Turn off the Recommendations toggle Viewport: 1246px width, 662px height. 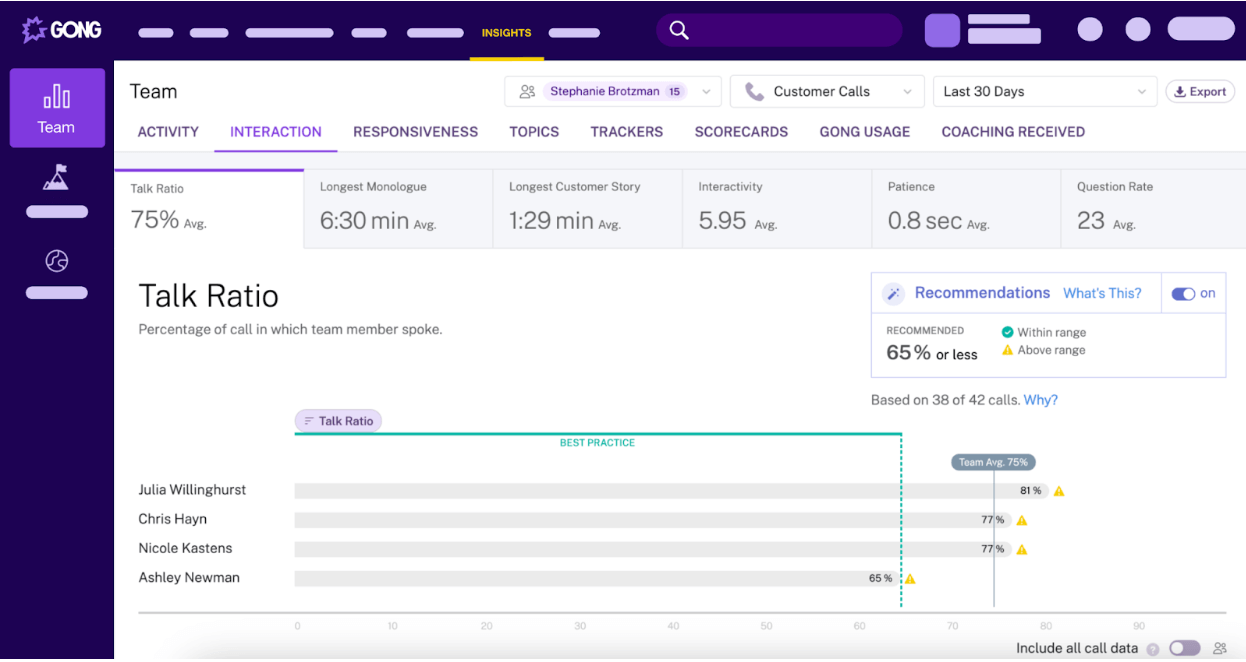tap(1183, 294)
